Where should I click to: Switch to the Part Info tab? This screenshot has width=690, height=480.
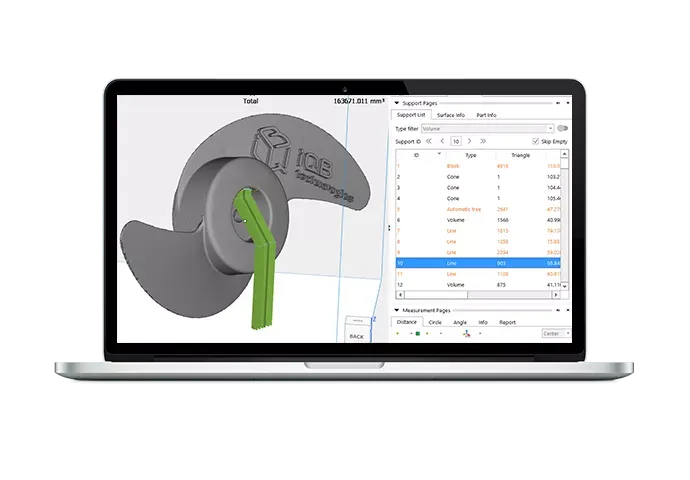click(486, 115)
